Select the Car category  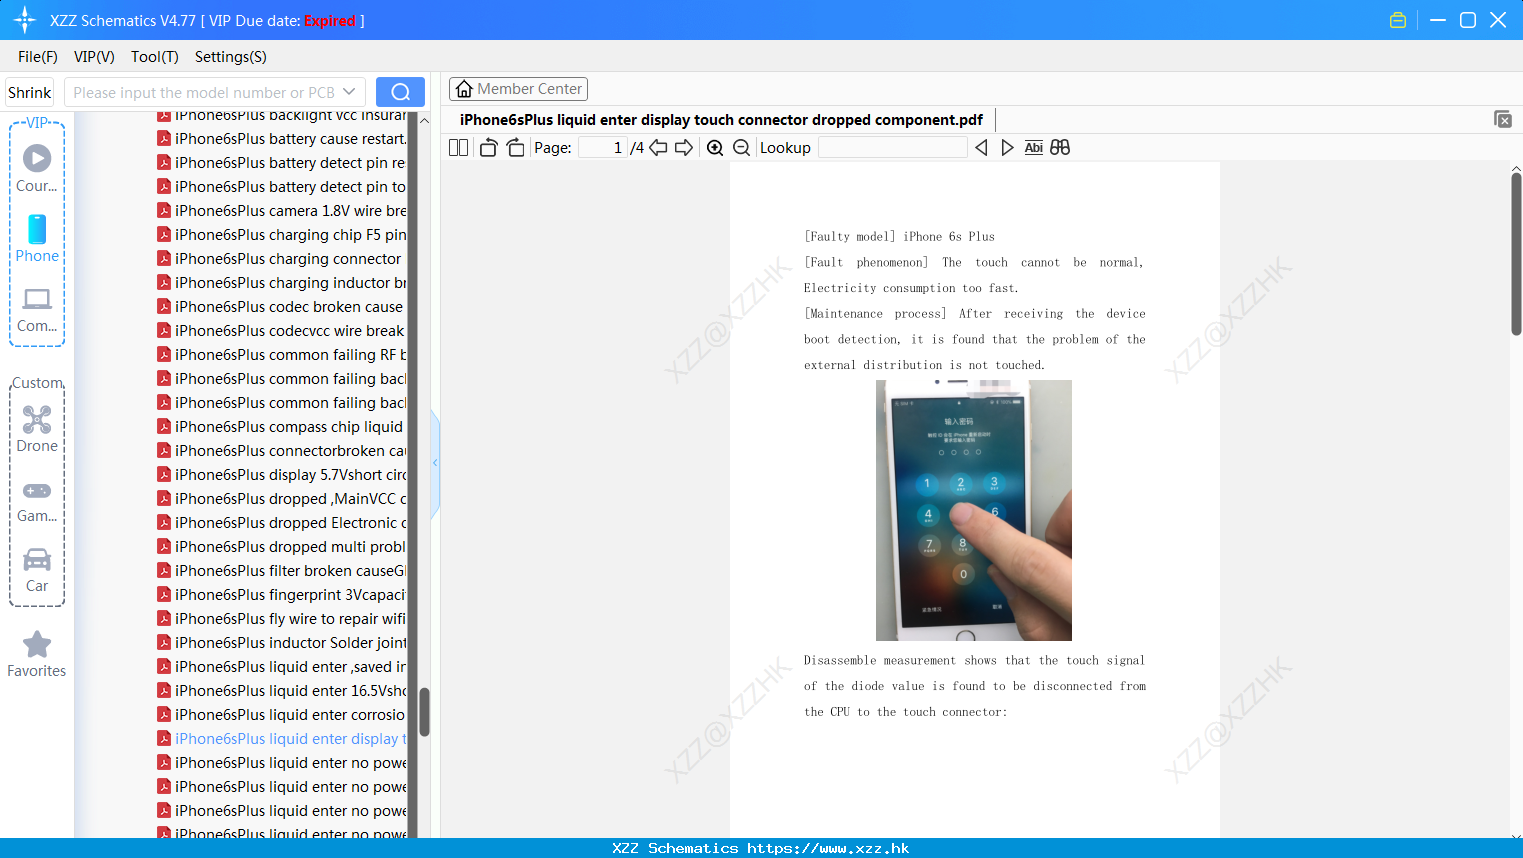point(37,570)
